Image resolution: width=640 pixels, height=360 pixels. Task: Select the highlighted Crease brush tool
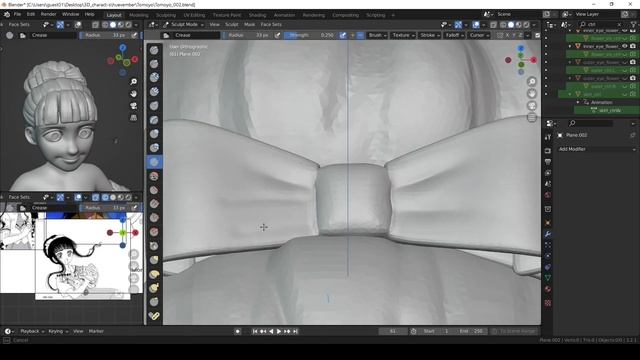click(154, 162)
